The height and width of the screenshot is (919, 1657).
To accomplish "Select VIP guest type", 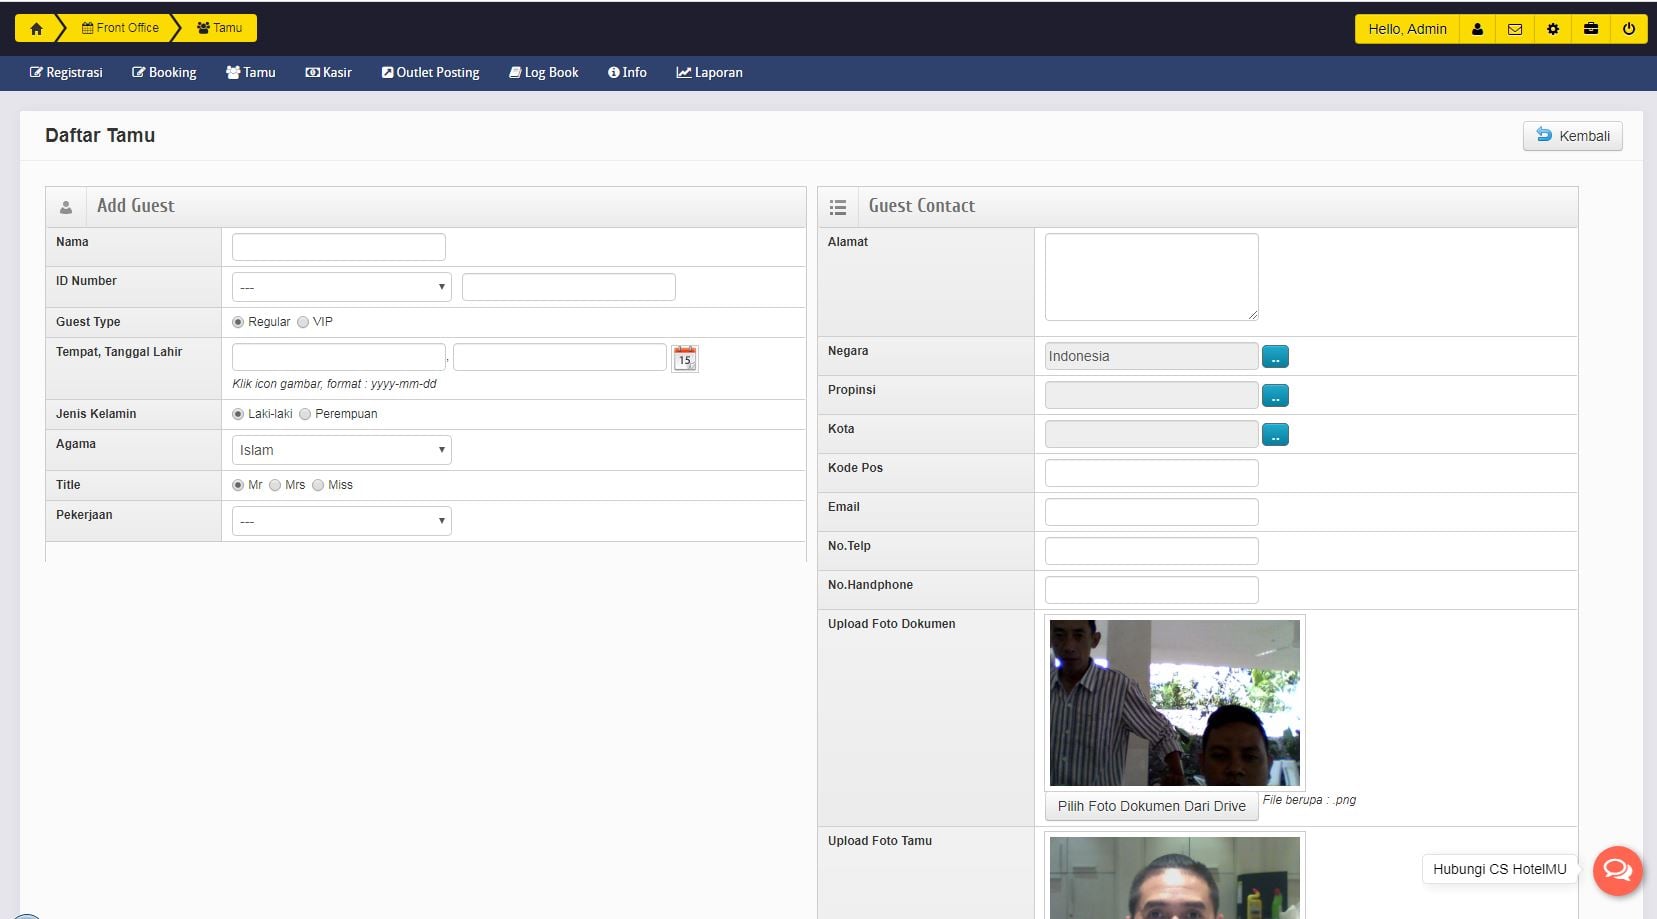I will (303, 322).
